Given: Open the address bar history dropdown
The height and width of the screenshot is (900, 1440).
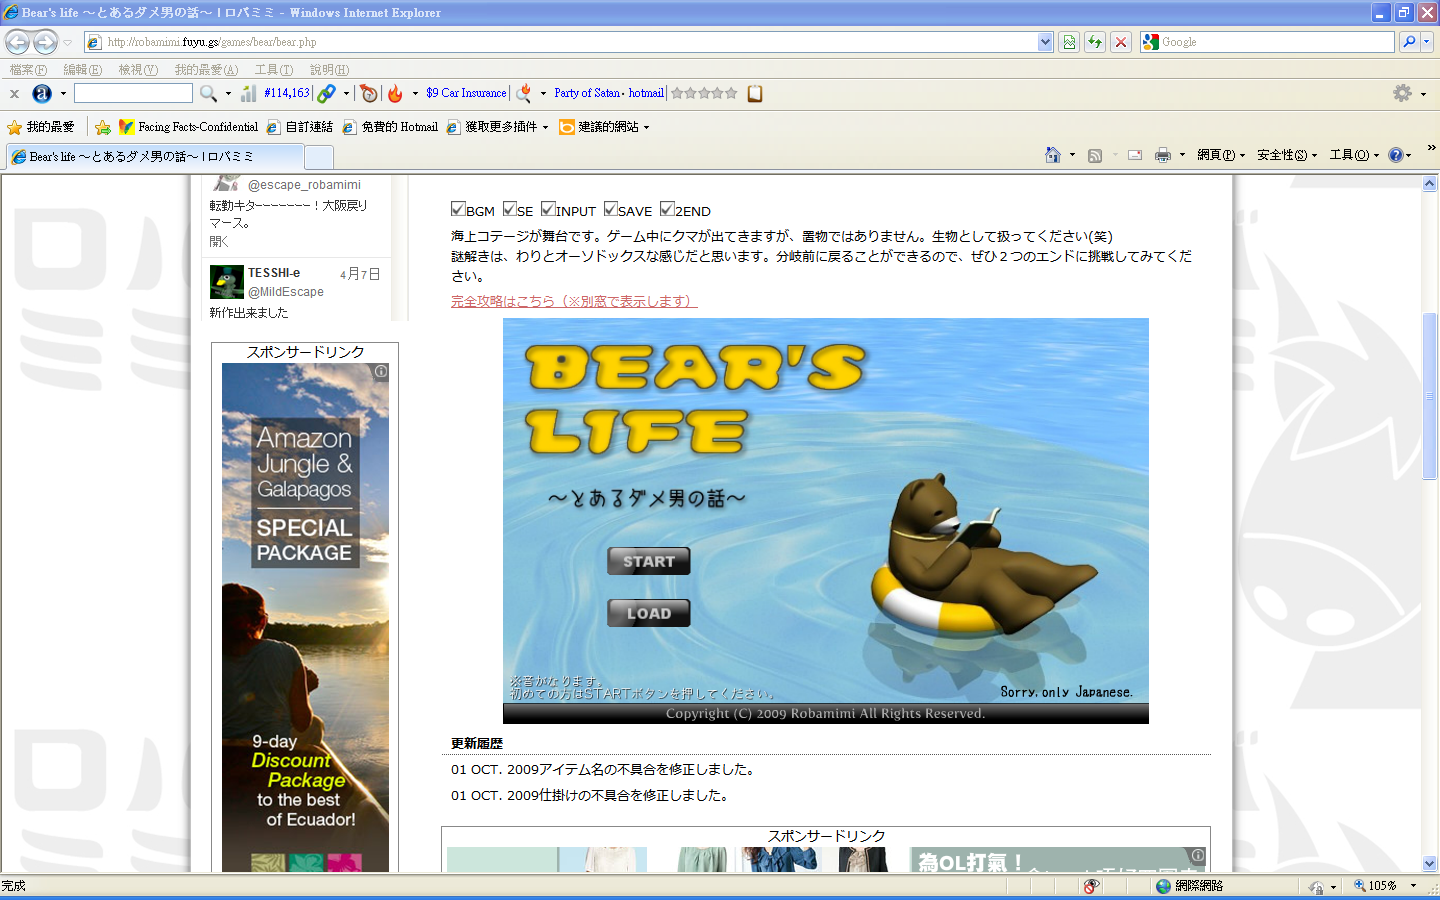Looking at the screenshot, I should point(1045,42).
